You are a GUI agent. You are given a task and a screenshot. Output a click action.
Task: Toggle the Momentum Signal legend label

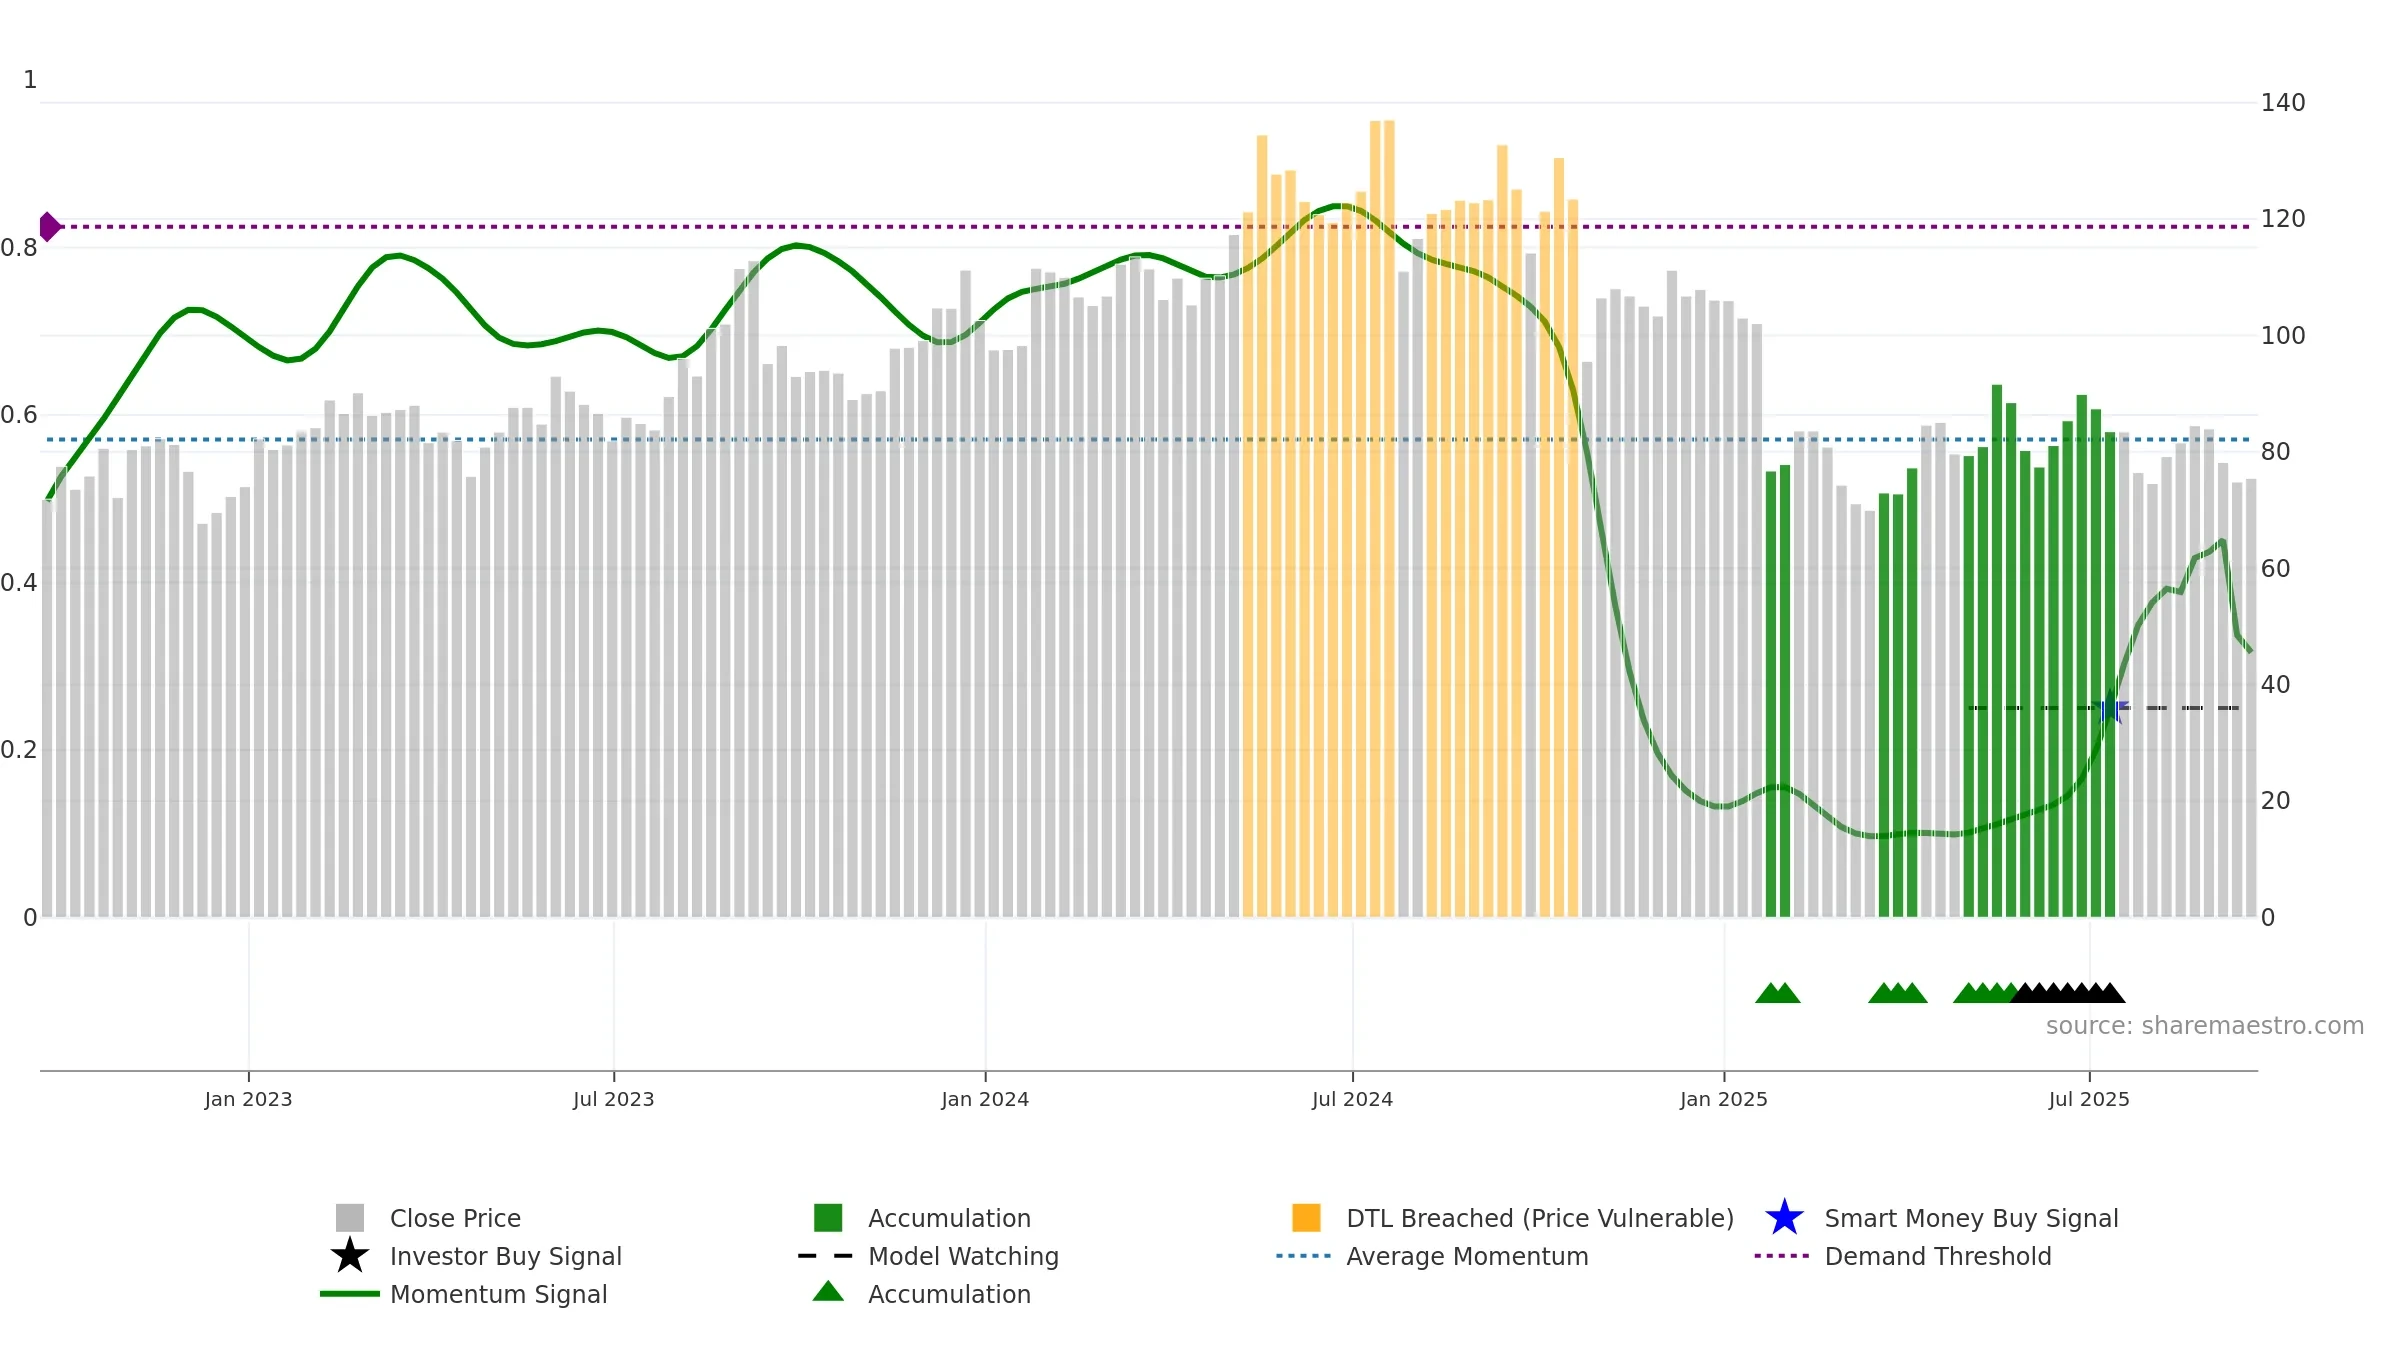click(498, 1294)
